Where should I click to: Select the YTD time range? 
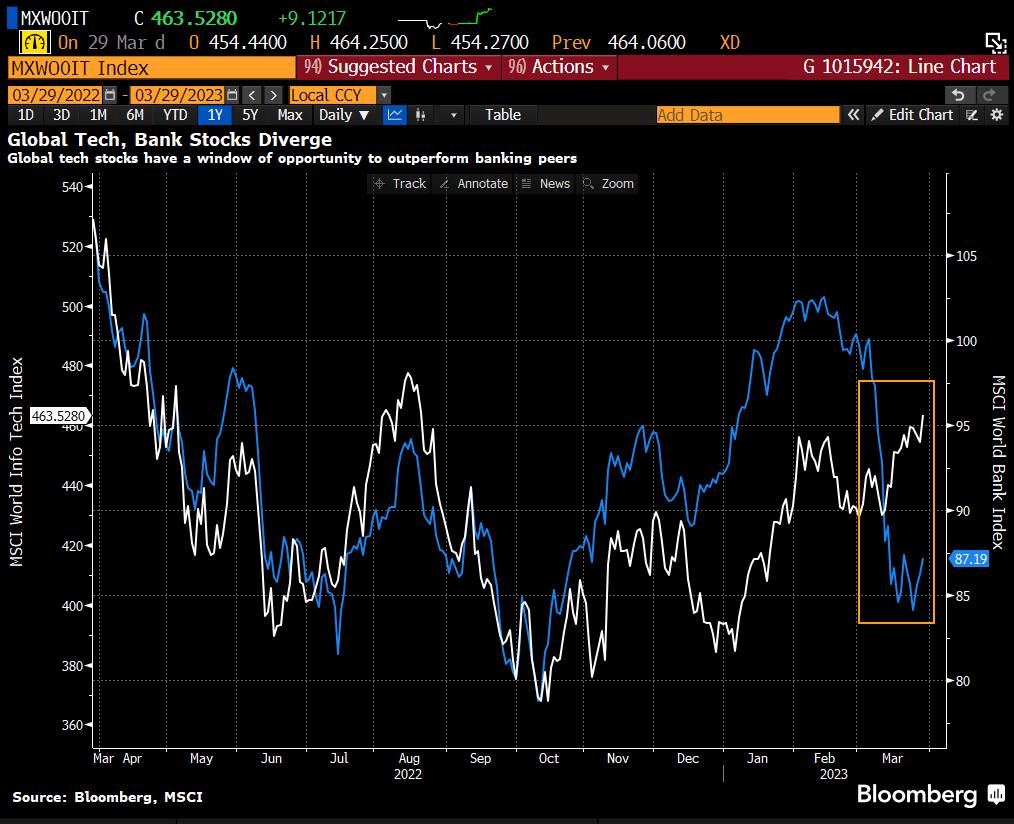pos(175,115)
